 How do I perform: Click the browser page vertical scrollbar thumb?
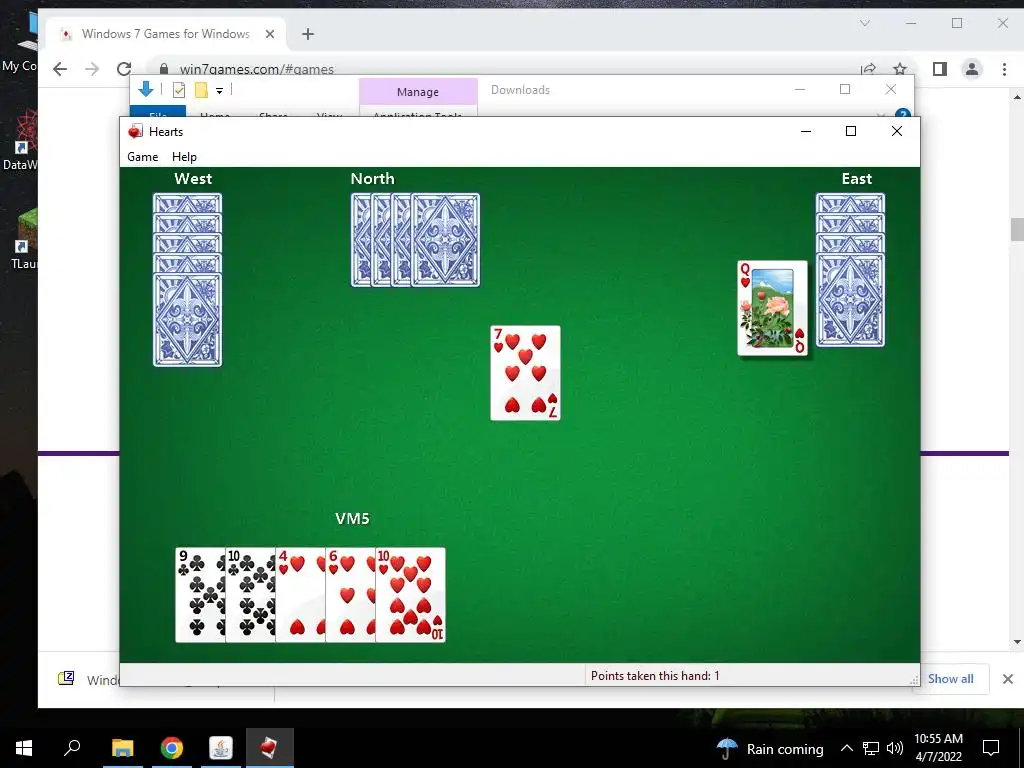[1017, 230]
